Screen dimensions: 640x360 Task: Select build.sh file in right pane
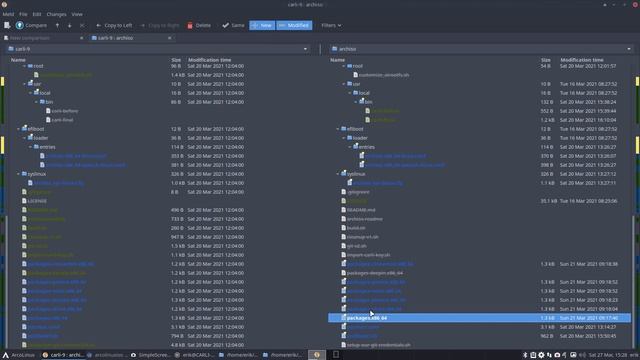[x=356, y=228]
